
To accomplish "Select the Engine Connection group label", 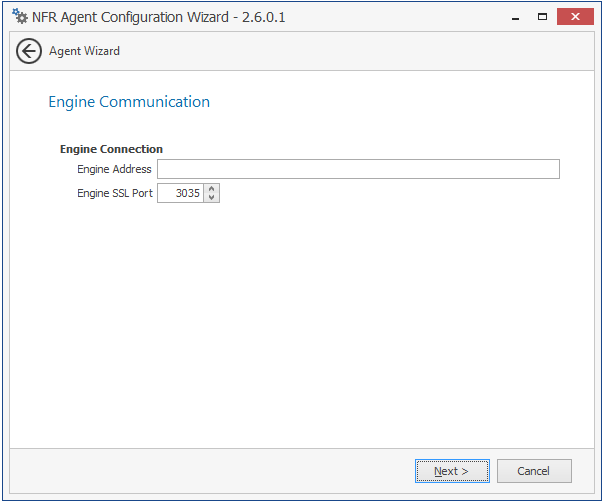I will tap(111, 149).
